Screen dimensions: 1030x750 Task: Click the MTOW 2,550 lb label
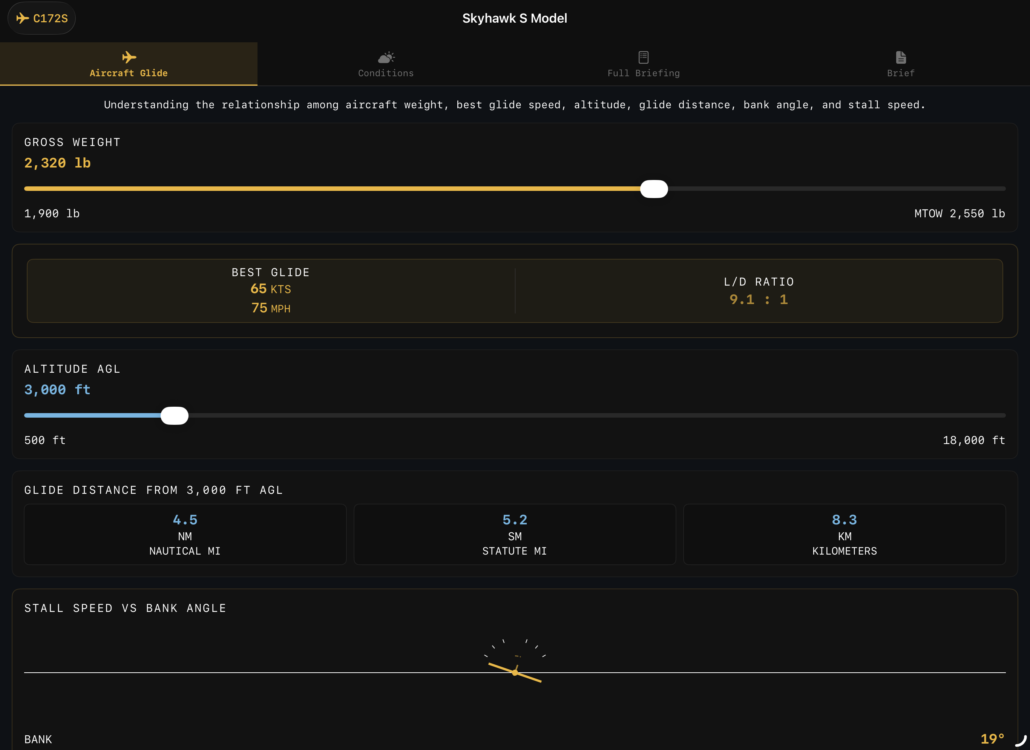coord(959,213)
